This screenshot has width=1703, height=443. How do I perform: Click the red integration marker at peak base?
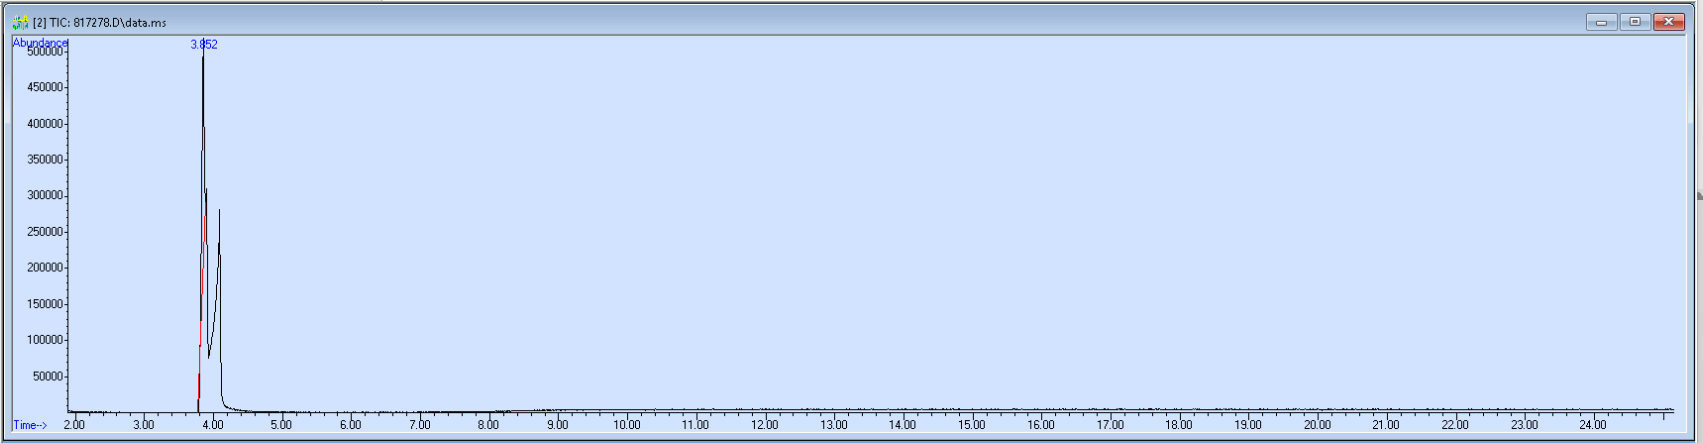coord(199,385)
